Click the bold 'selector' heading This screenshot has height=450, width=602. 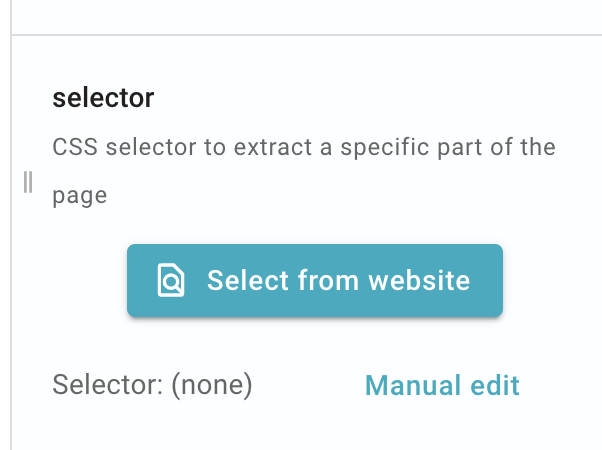click(x=103, y=98)
